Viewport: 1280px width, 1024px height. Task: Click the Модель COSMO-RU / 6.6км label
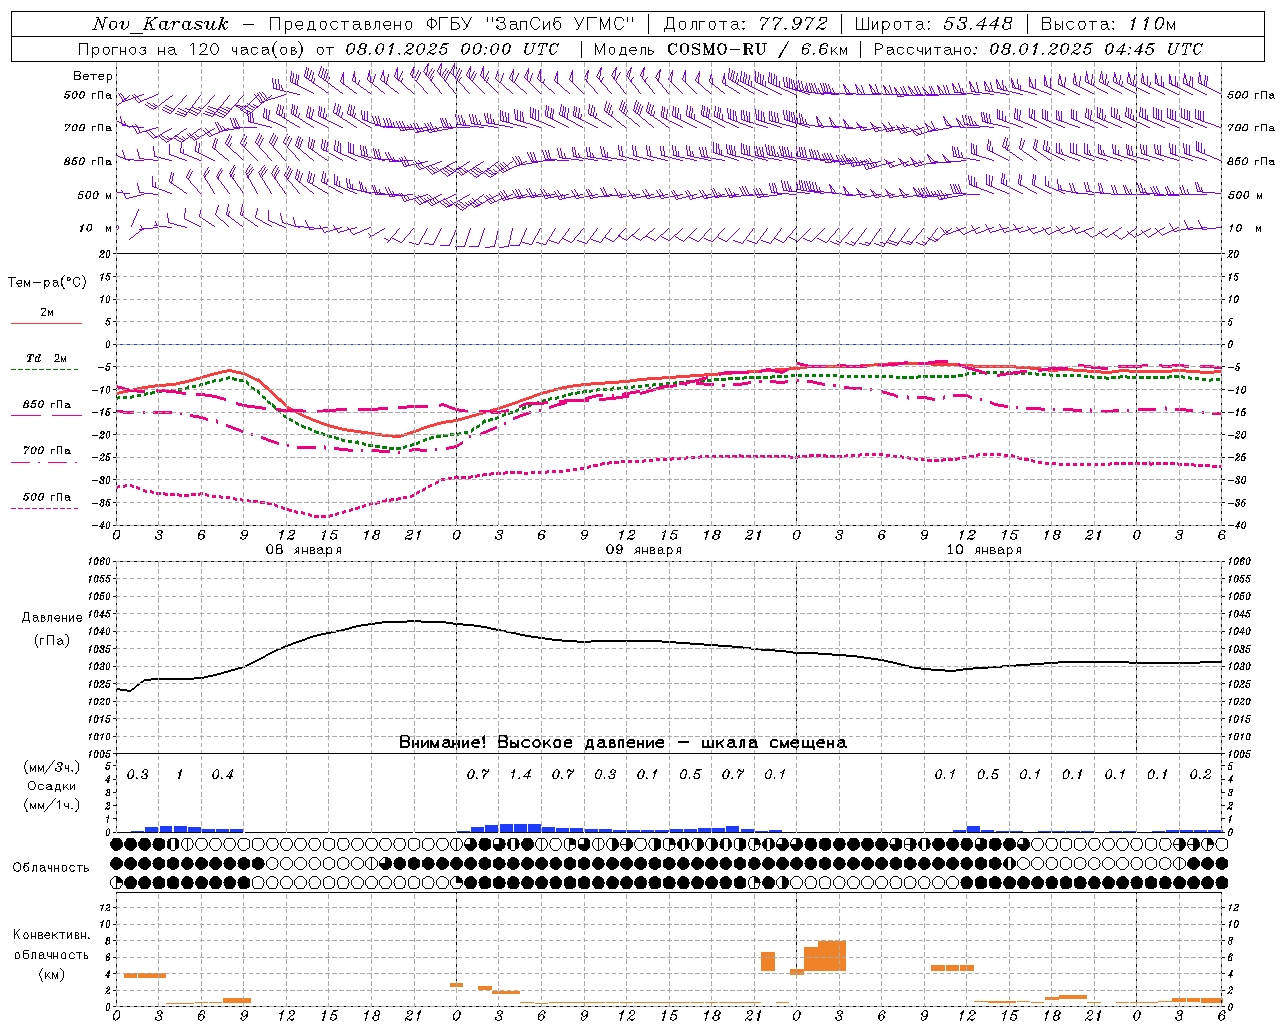[x=721, y=49]
